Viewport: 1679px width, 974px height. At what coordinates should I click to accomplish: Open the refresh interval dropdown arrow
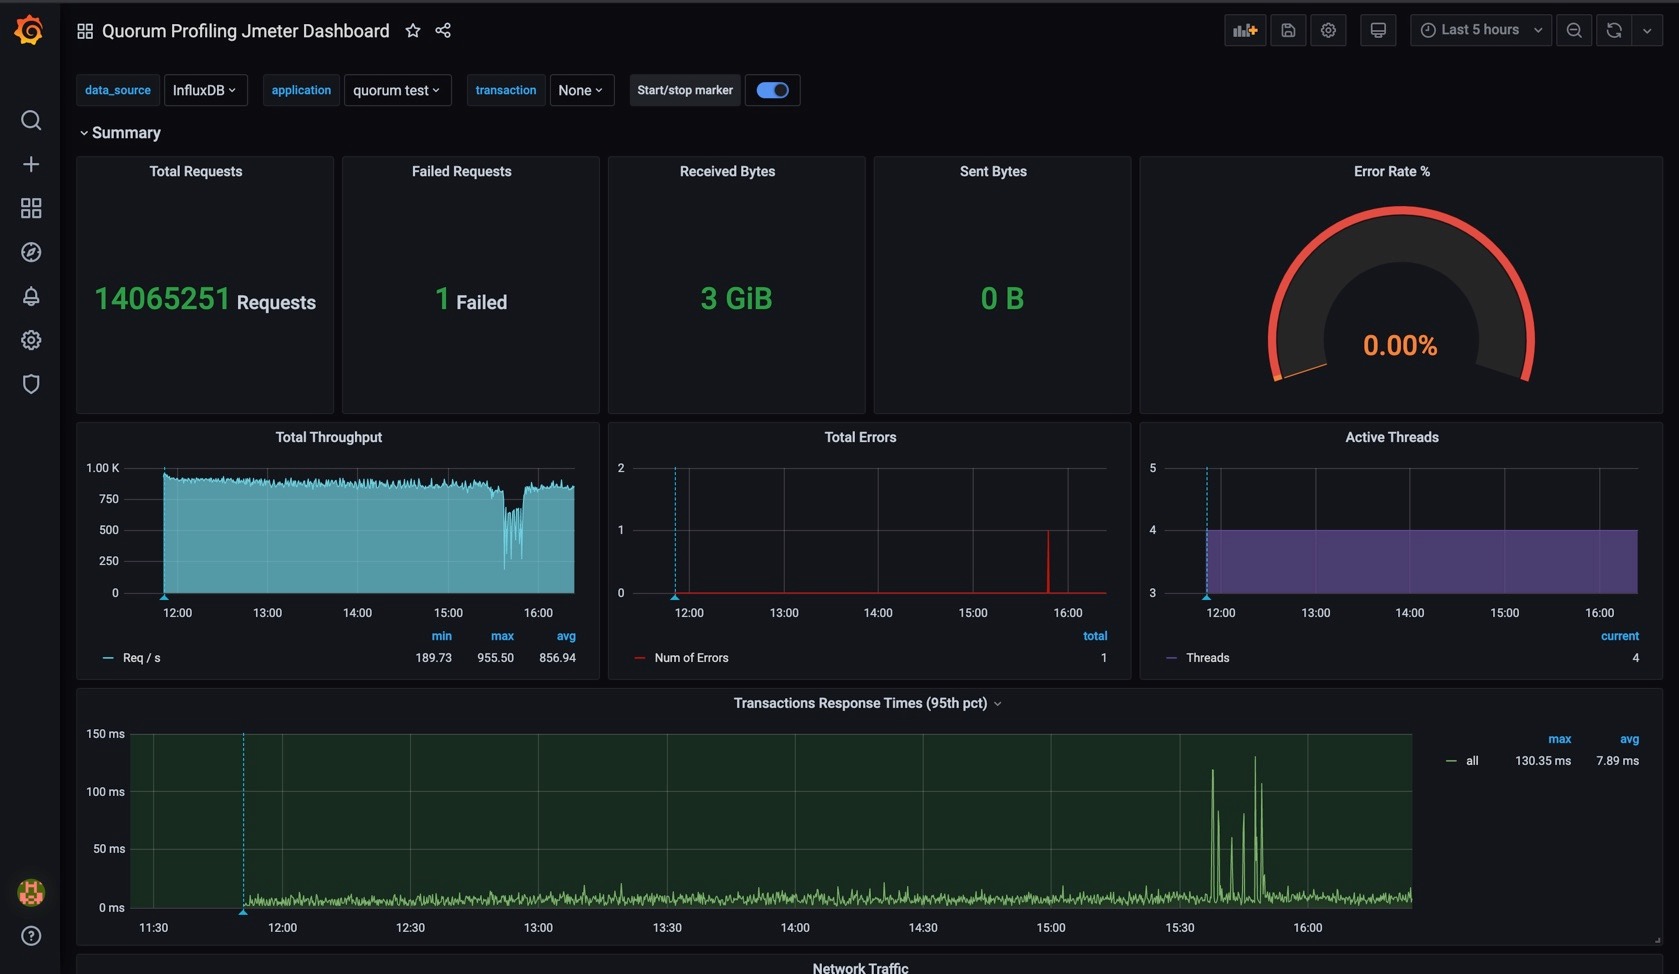pos(1647,30)
